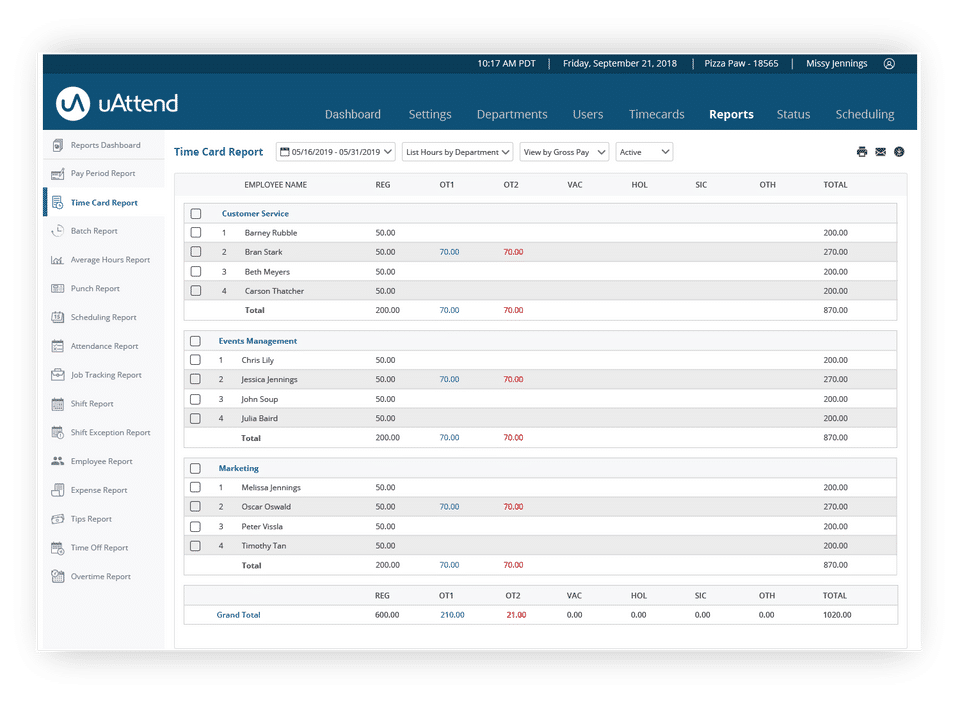Select all Marketing employees checkbox

[195, 468]
